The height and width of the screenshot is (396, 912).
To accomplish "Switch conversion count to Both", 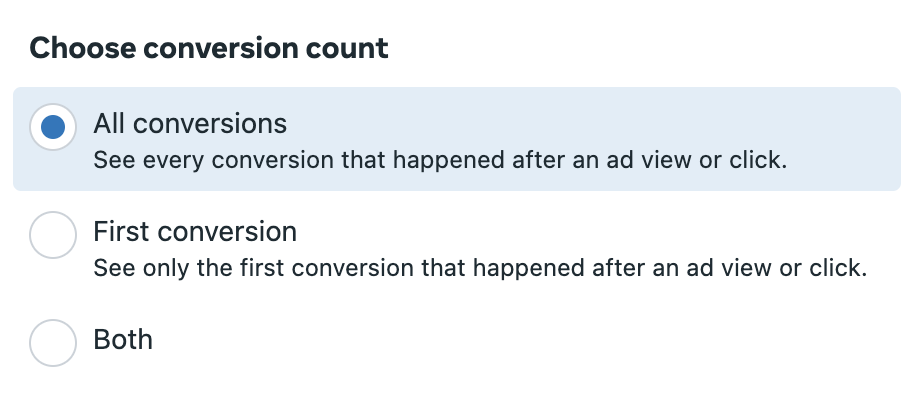I will (x=53, y=343).
